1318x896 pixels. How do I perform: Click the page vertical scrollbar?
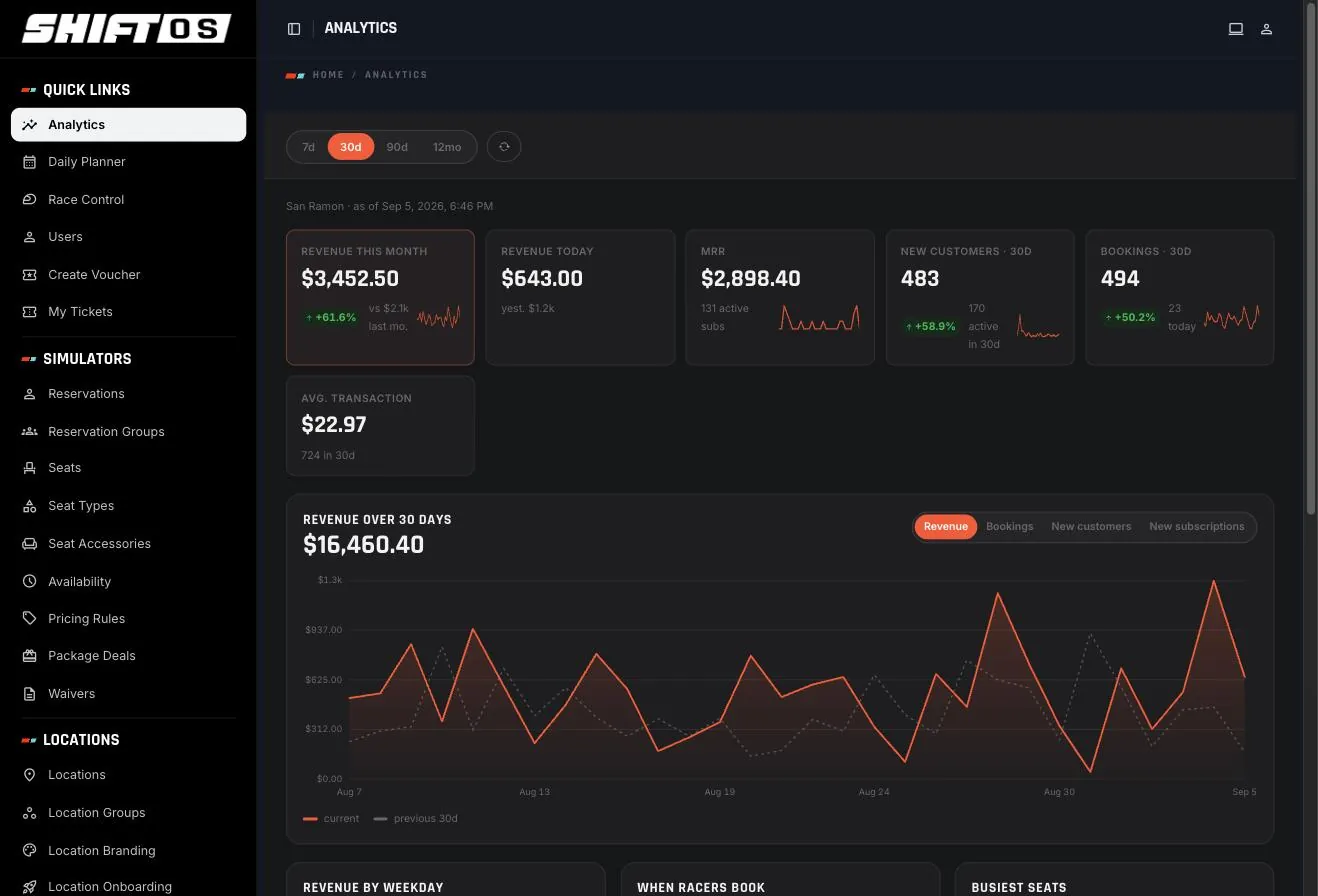tap(1311, 260)
